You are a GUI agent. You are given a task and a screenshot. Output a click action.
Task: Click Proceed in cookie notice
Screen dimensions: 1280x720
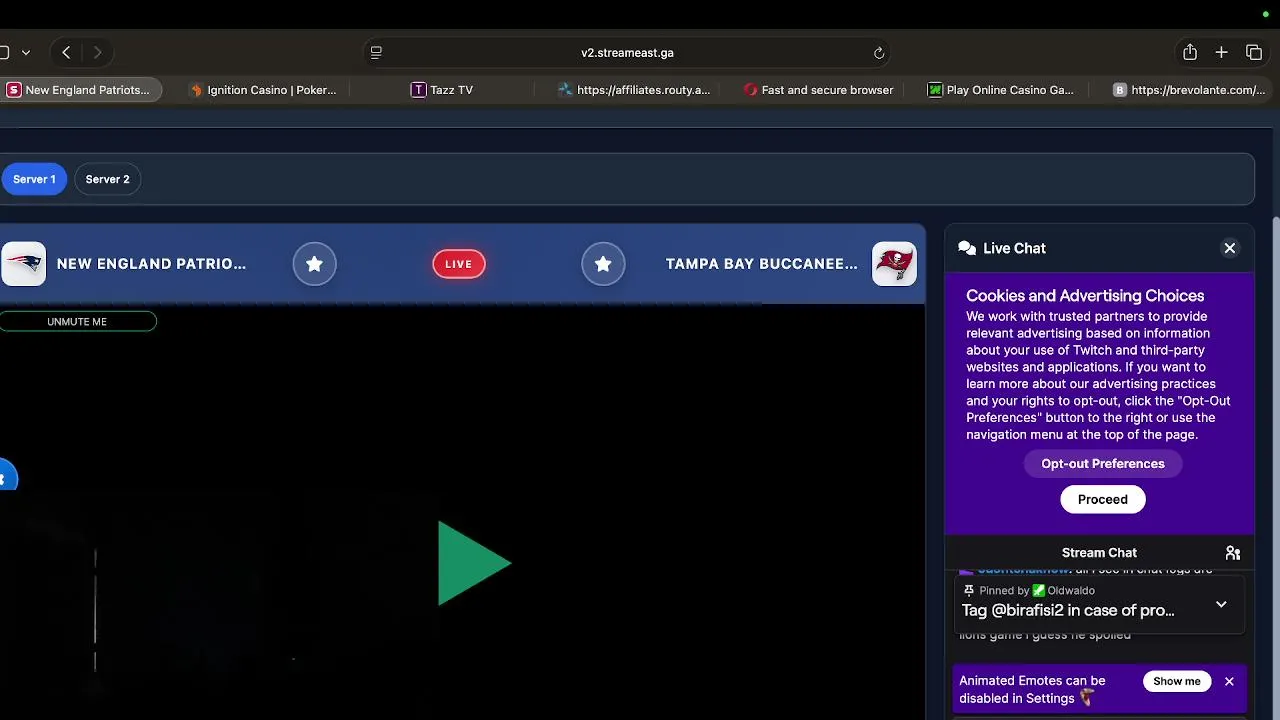[x=1103, y=499]
